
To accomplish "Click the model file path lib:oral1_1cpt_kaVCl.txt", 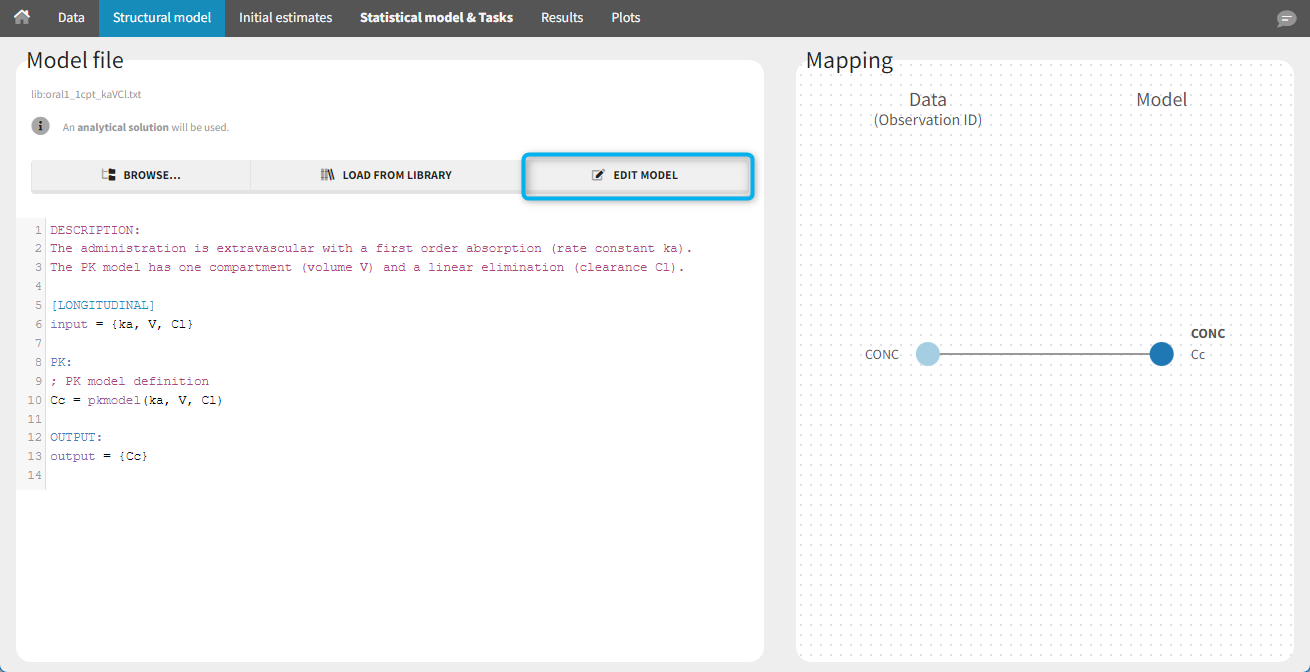I will pyautogui.click(x=86, y=94).
